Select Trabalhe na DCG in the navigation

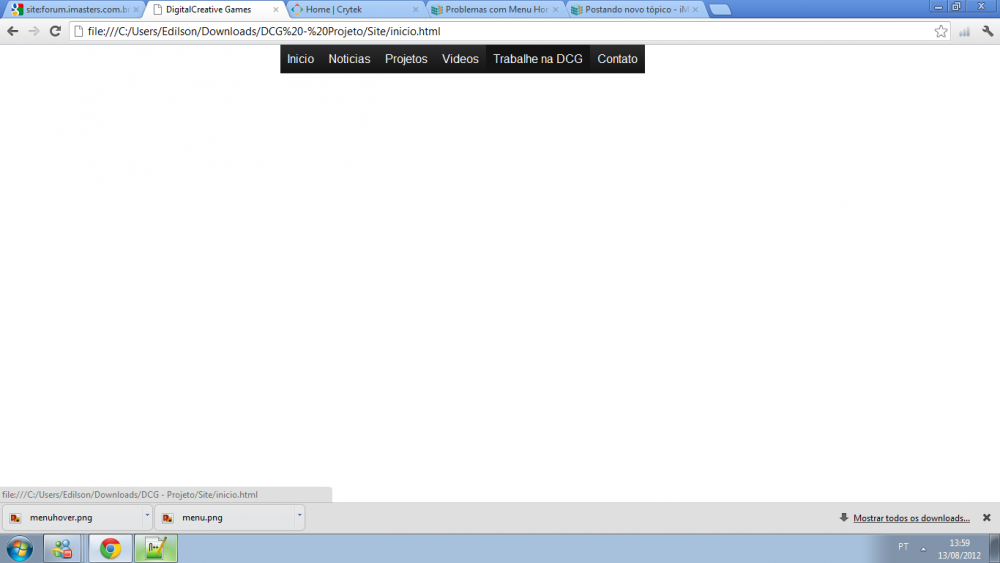tap(537, 59)
